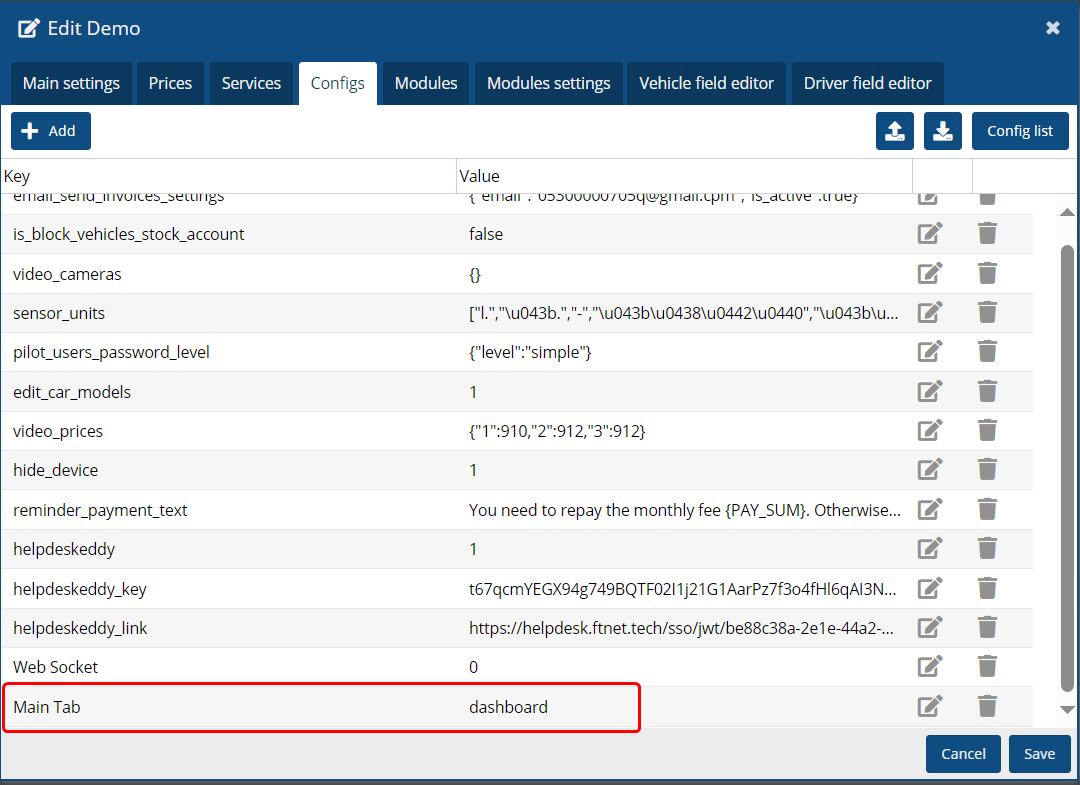The width and height of the screenshot is (1080, 785).
Task: Click the upload configs icon button
Action: (894, 131)
